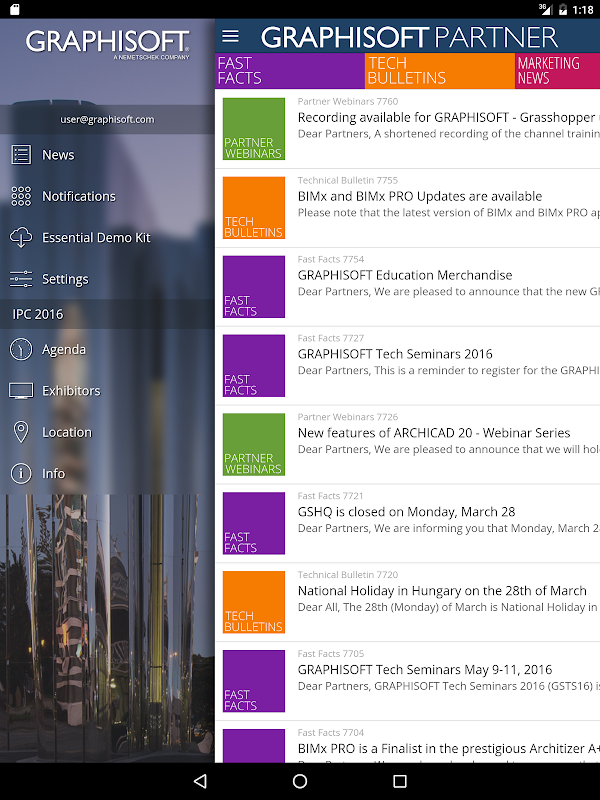Viewport: 600px width, 800px height.
Task: Click the 'Partner Webinars 7726' label
Action: coord(348,417)
